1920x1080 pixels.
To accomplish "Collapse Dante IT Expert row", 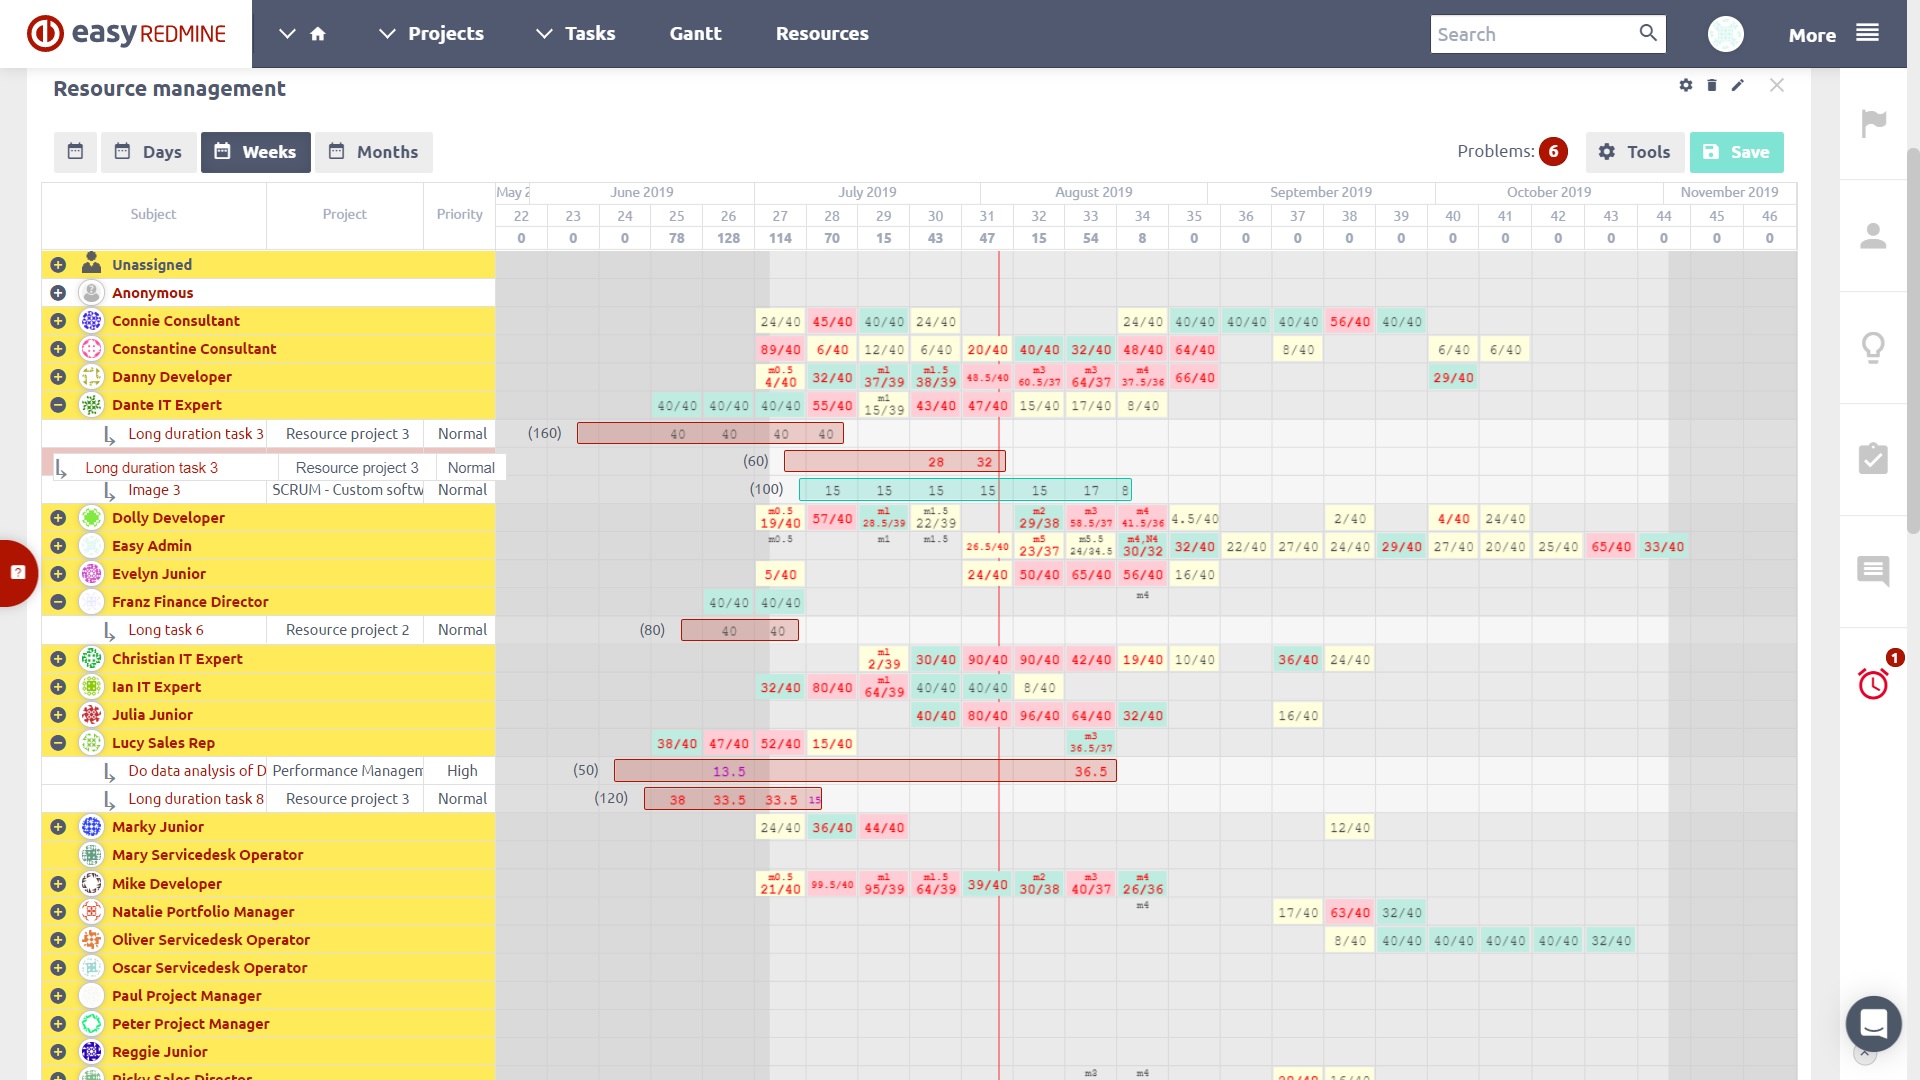I will (x=58, y=405).
